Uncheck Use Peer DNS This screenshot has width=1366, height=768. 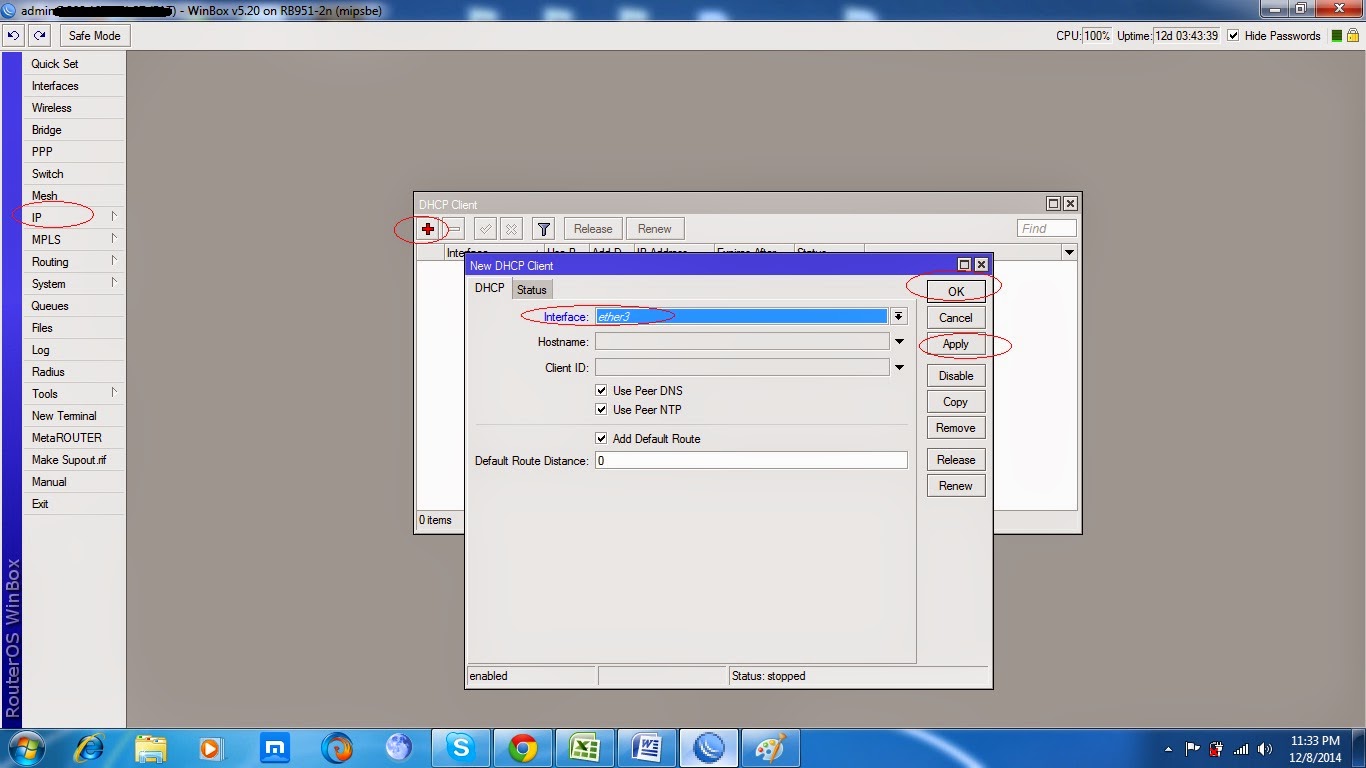601,391
